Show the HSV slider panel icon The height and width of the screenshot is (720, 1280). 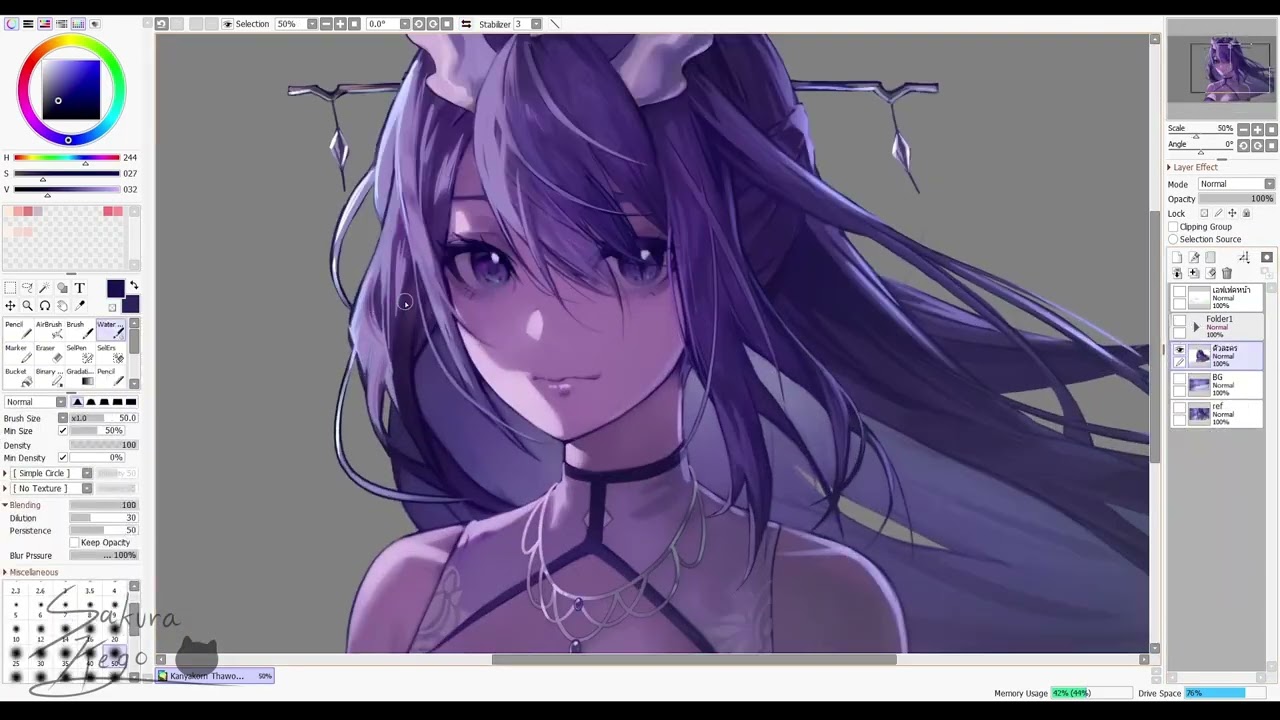(x=45, y=24)
